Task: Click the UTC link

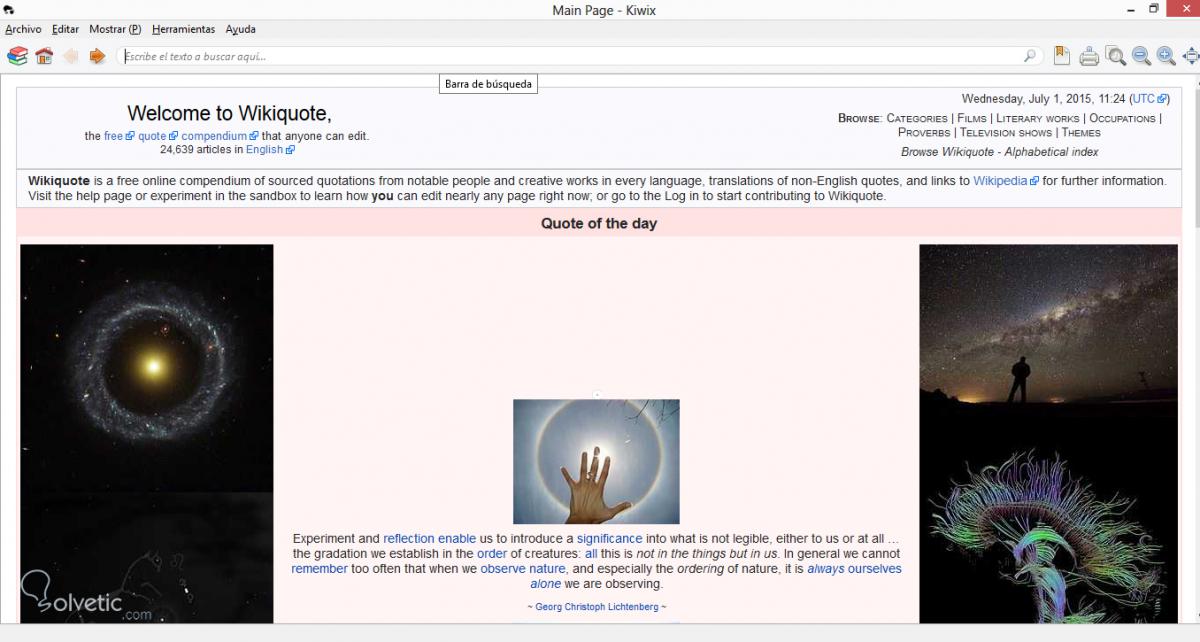Action: click(x=1145, y=99)
